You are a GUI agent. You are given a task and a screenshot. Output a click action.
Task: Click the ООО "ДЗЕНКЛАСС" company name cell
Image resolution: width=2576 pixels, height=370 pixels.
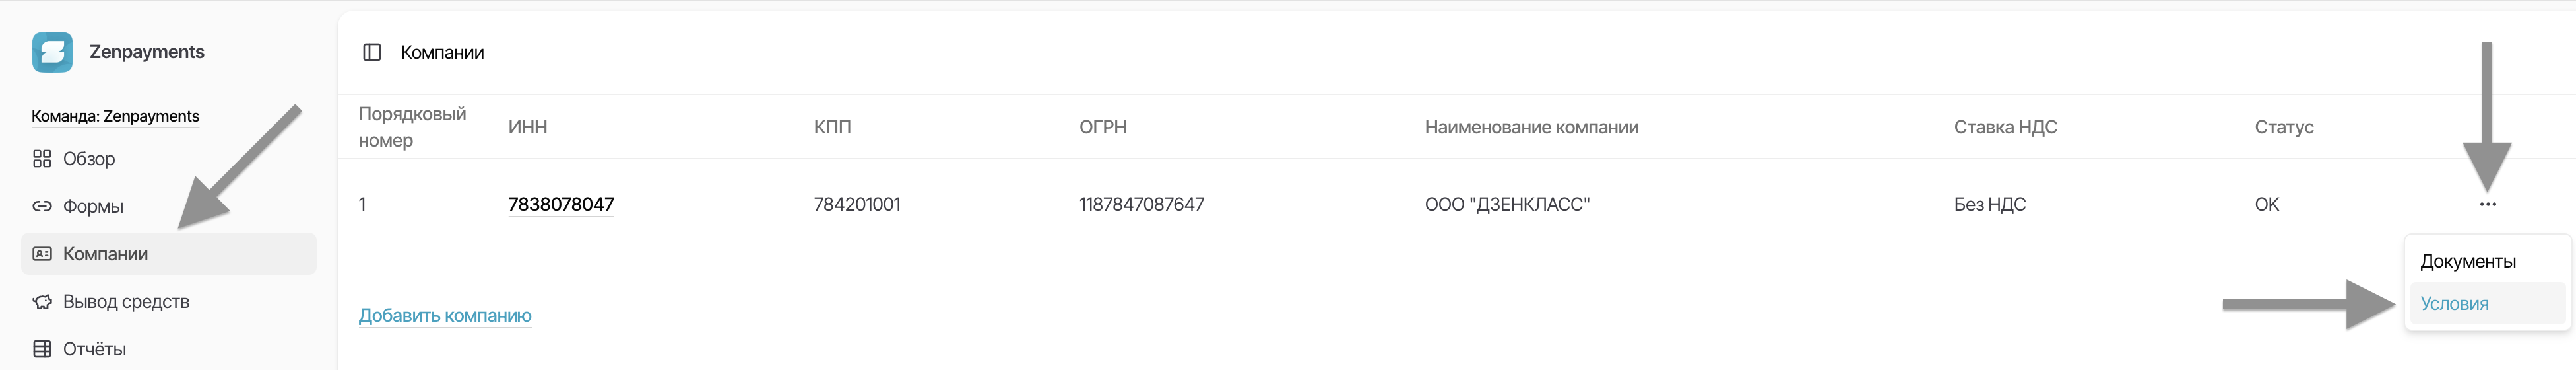(x=1507, y=204)
